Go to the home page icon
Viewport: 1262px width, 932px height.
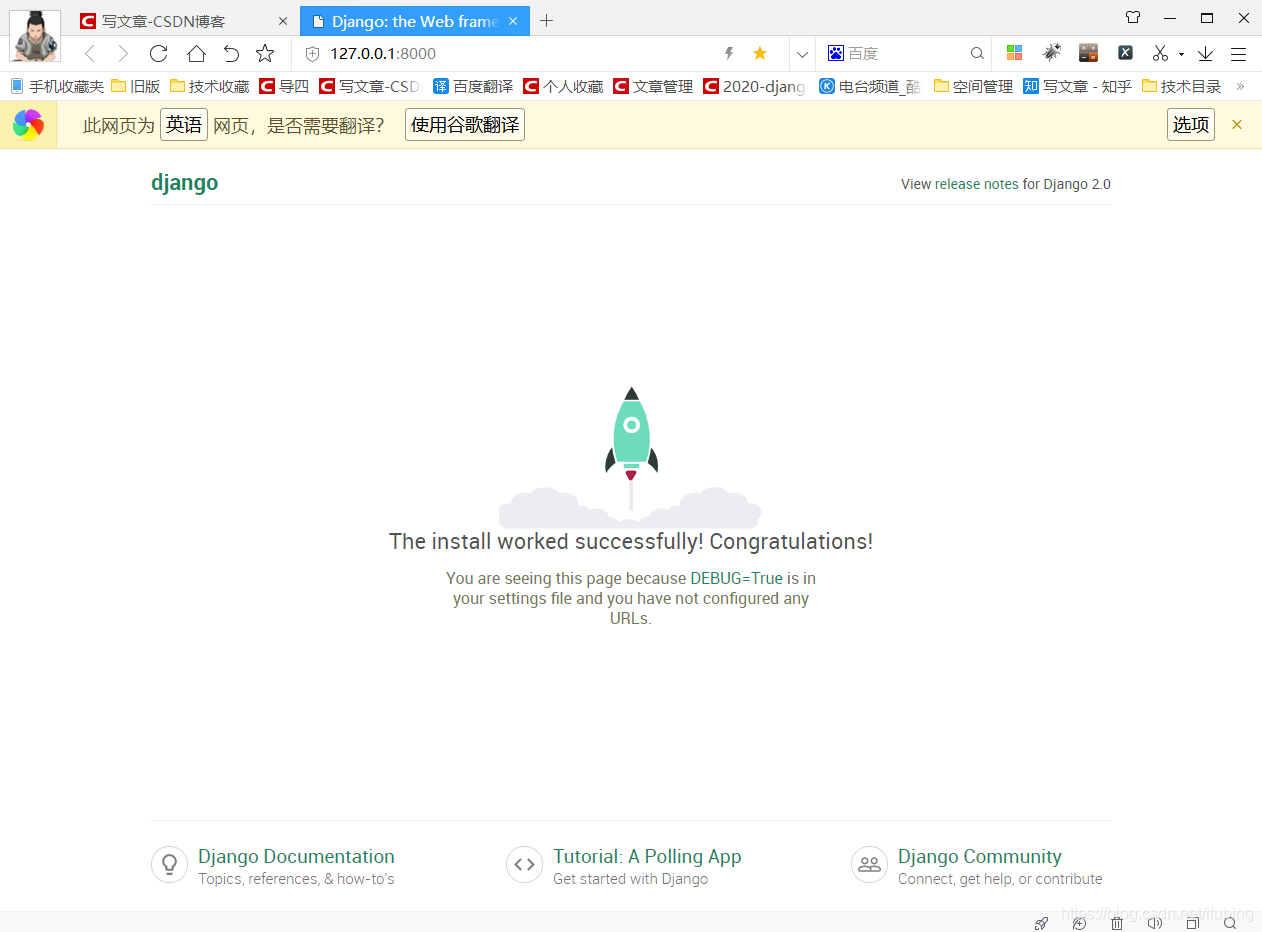click(x=196, y=54)
